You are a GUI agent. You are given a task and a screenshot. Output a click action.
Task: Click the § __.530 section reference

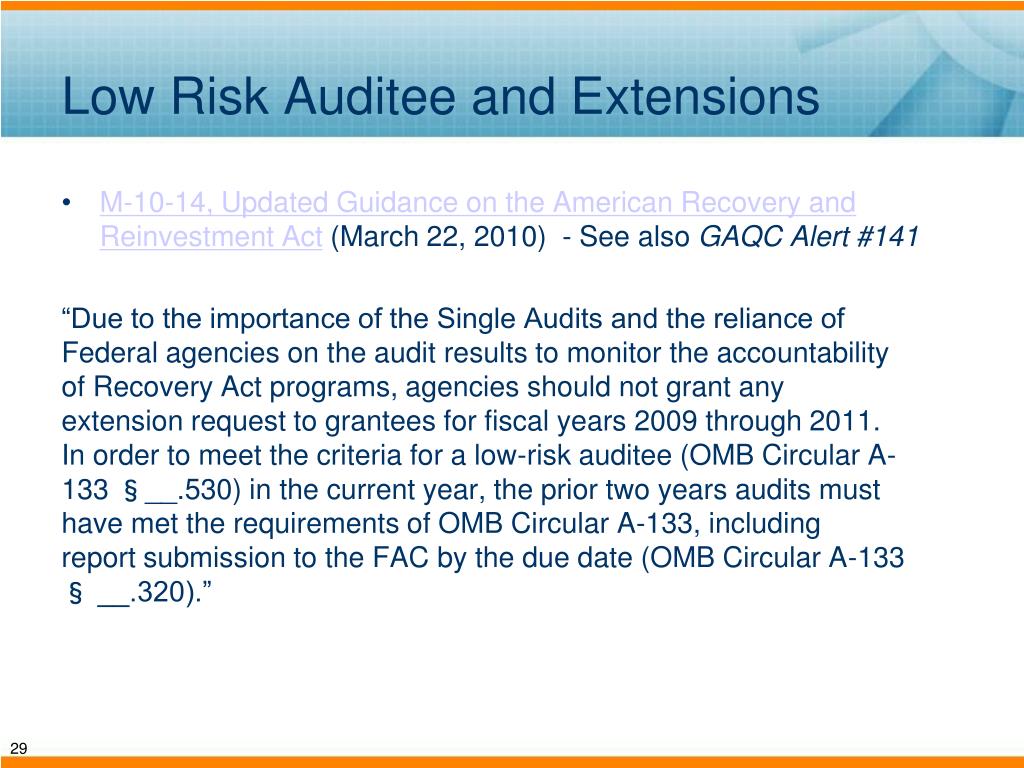[176, 490]
